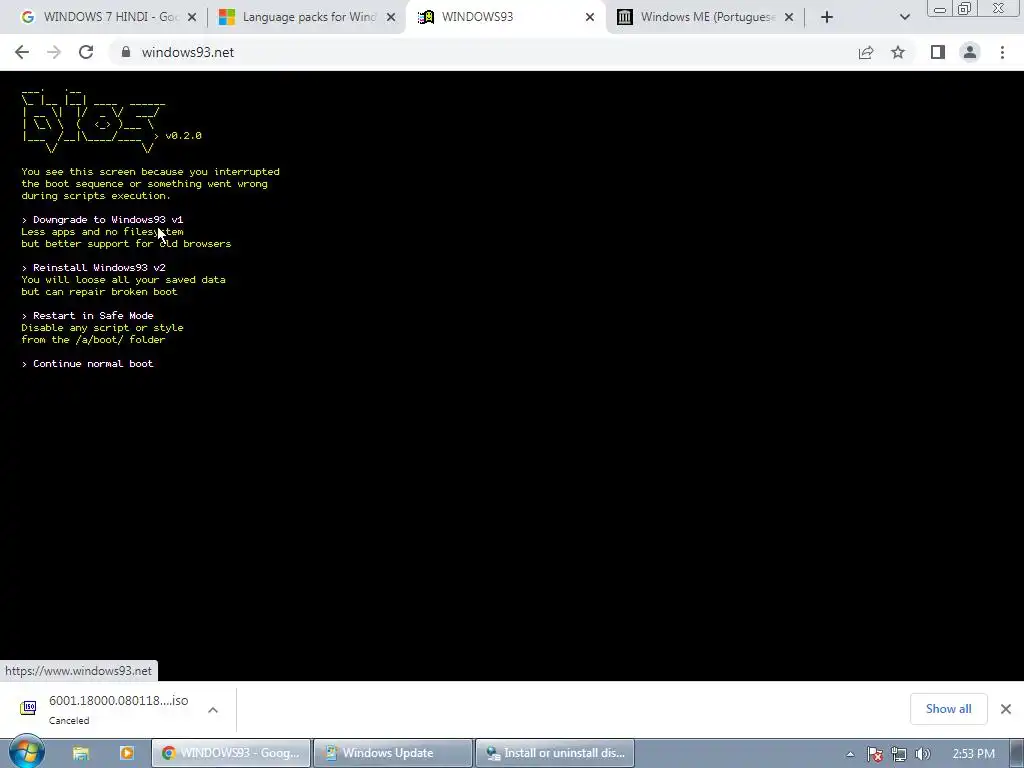The image size is (1024, 768).
Task: Launch Windows Media Player from taskbar
Action: (x=127, y=753)
